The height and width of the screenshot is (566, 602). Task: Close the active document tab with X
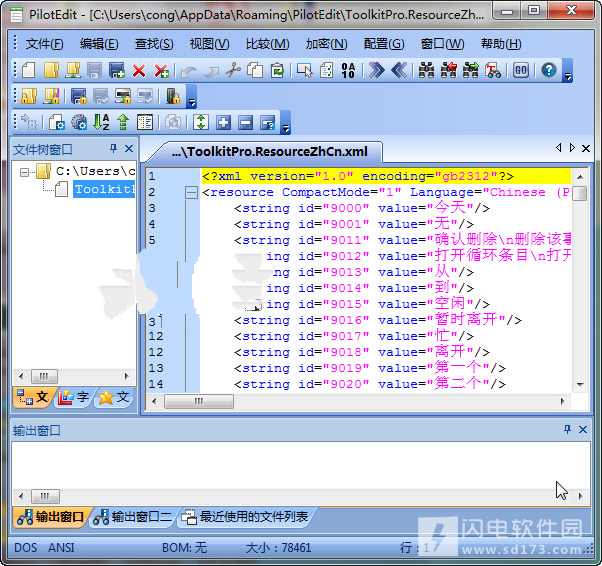[586, 148]
